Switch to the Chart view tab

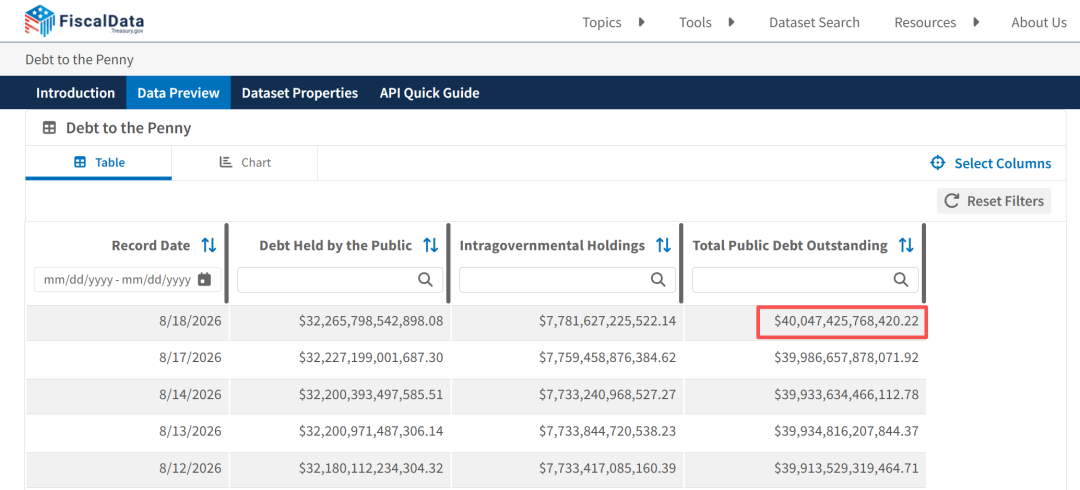tap(245, 163)
